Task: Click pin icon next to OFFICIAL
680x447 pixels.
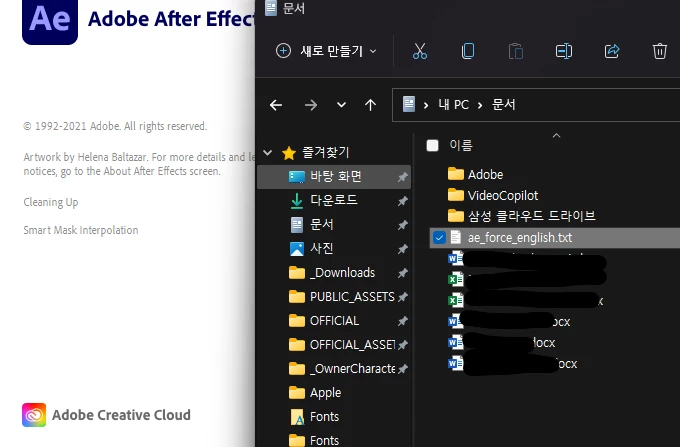Action: (x=403, y=321)
